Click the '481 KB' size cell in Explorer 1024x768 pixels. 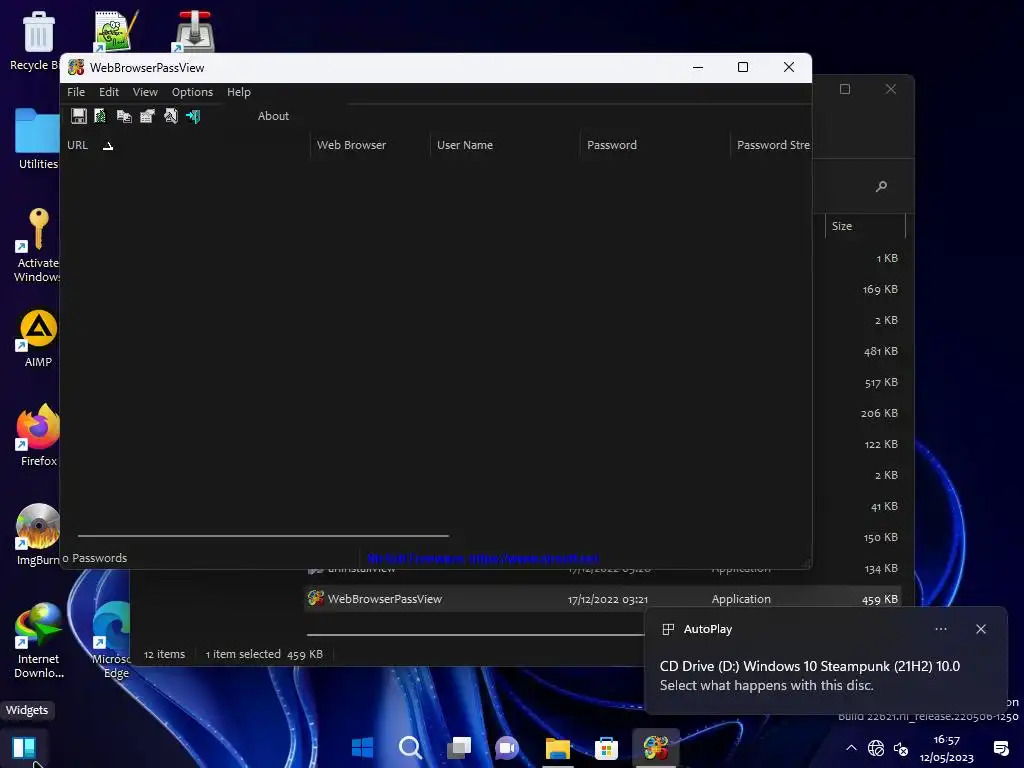[880, 351]
